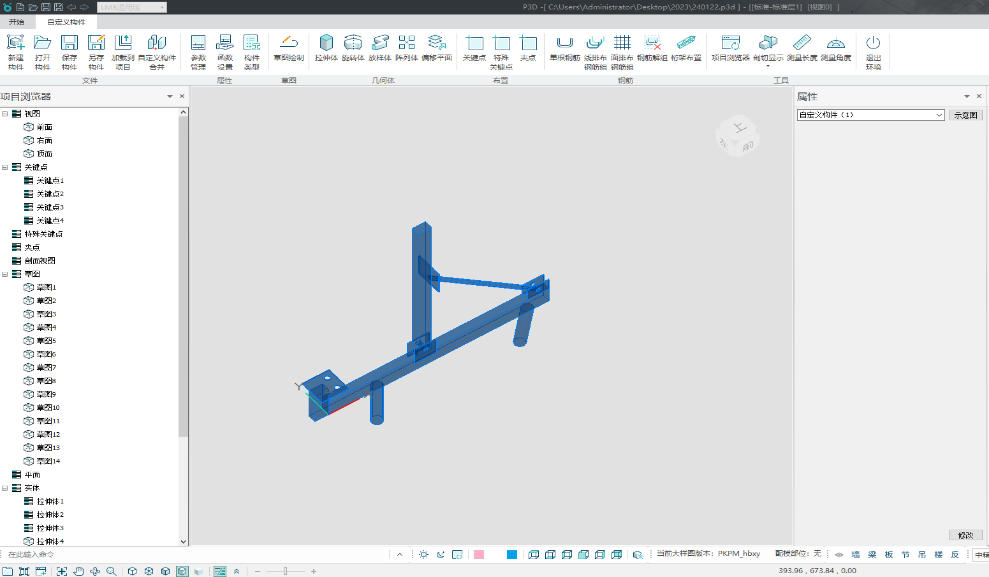Collapse the 关键点 tree node
989x577 pixels.
point(5,167)
